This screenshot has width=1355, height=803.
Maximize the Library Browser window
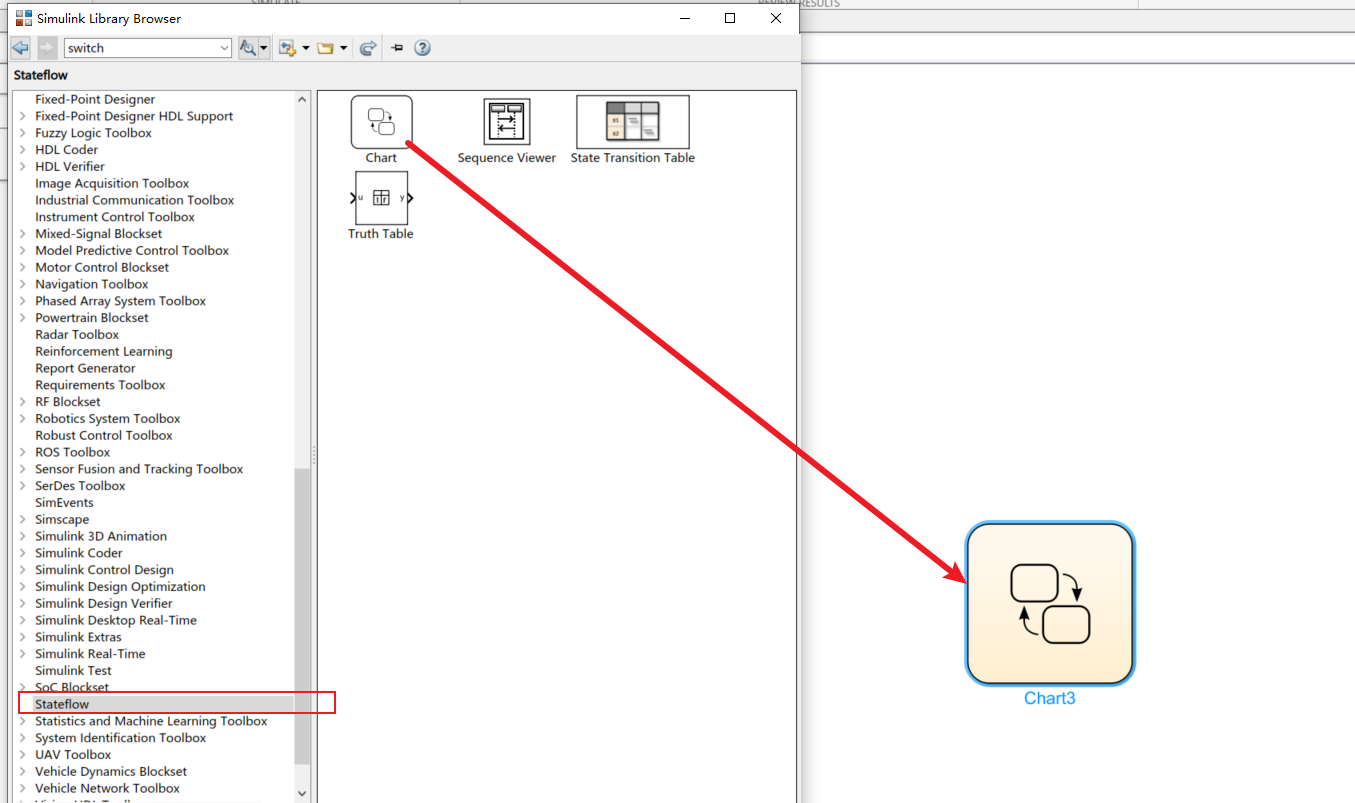point(730,18)
